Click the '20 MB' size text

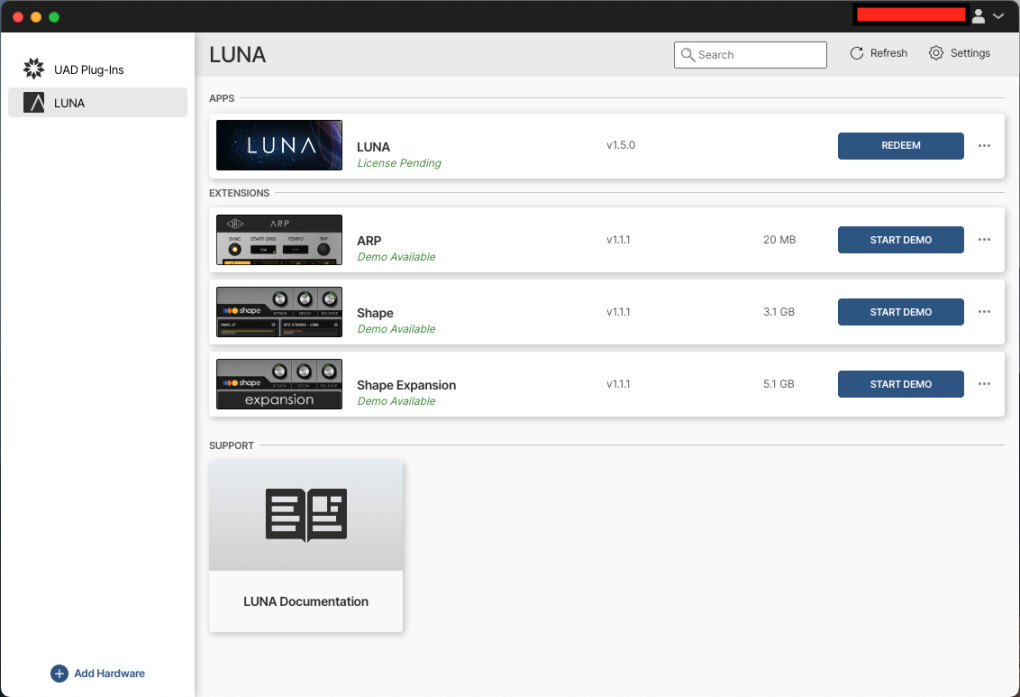point(779,240)
